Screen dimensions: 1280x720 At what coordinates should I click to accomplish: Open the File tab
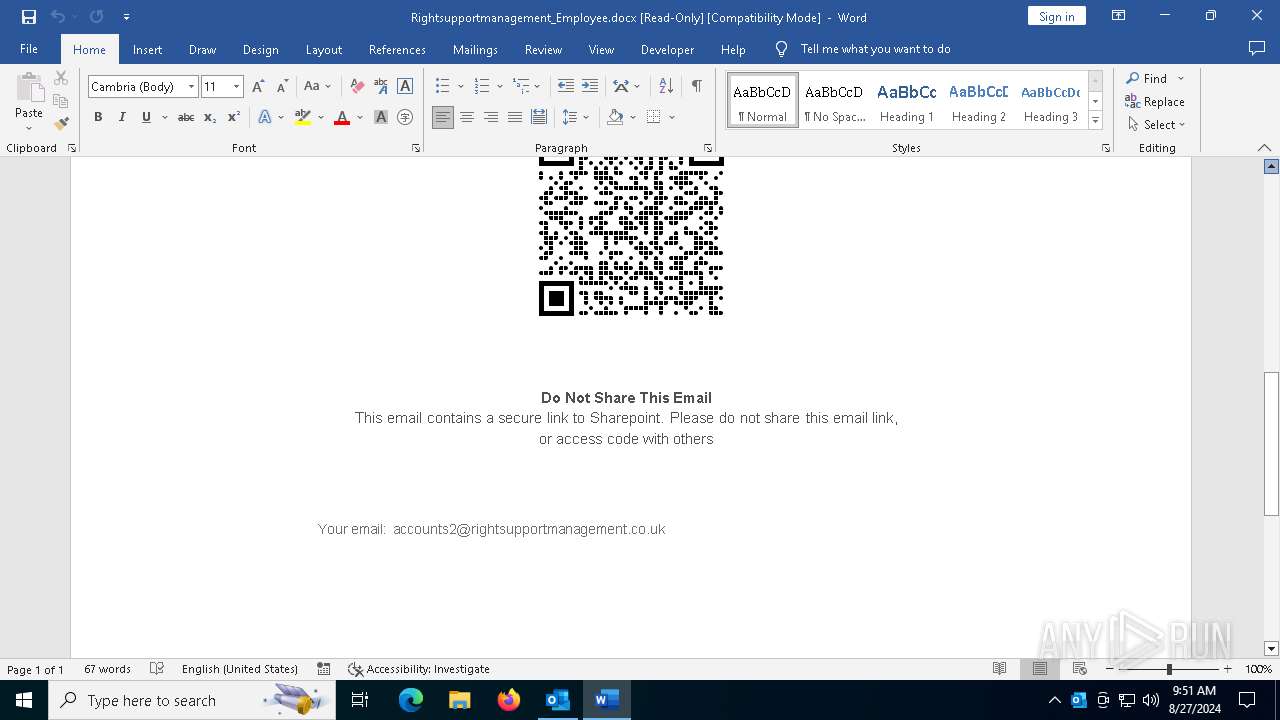[x=29, y=49]
